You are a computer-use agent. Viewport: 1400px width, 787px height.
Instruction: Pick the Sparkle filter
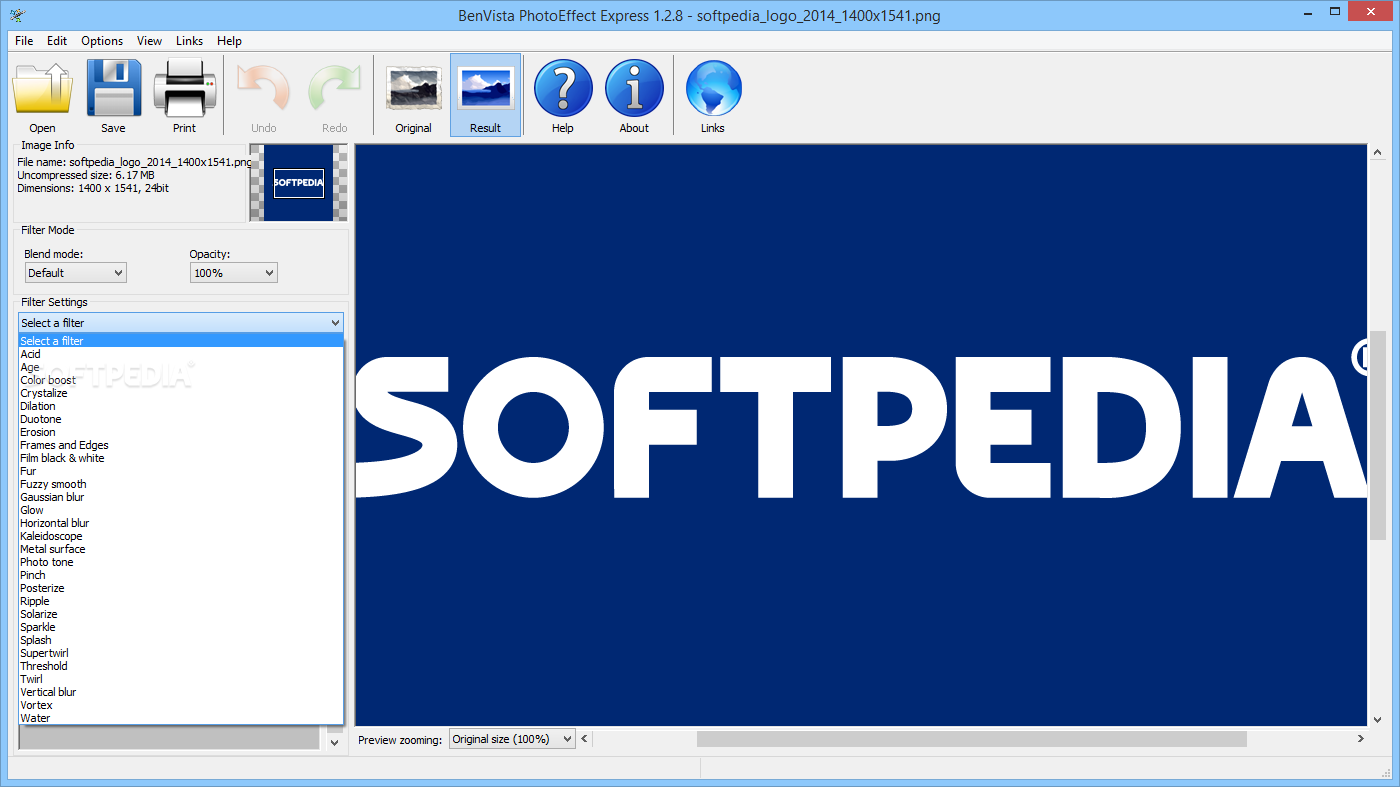point(181,627)
